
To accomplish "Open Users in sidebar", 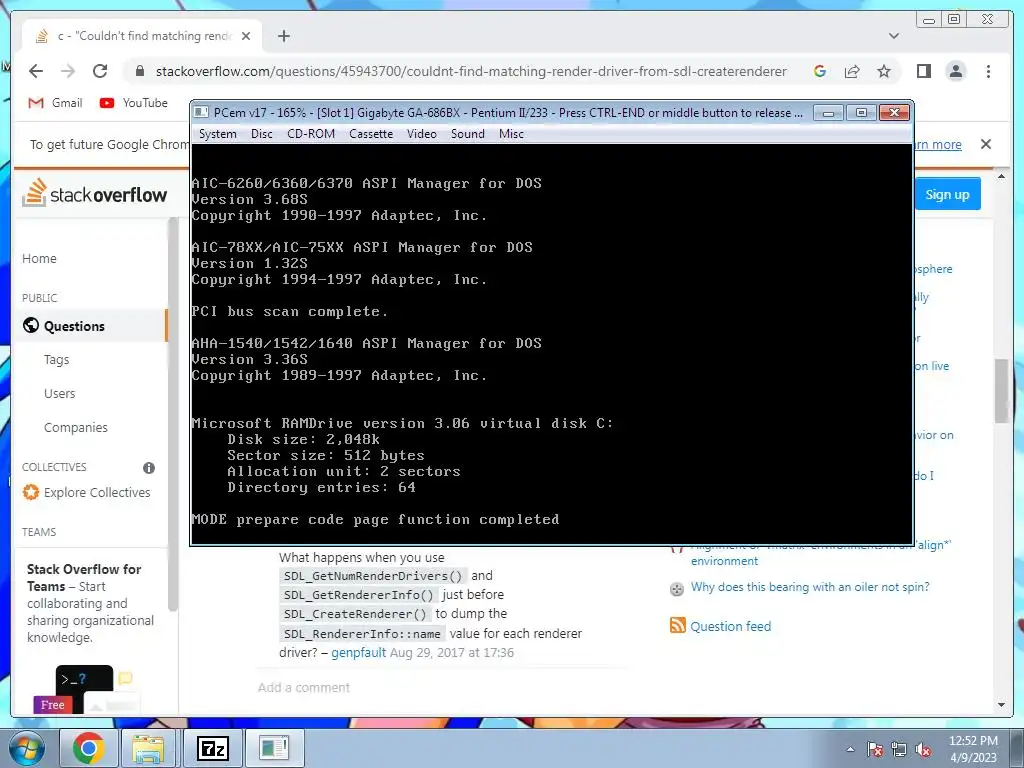I will [x=59, y=393].
